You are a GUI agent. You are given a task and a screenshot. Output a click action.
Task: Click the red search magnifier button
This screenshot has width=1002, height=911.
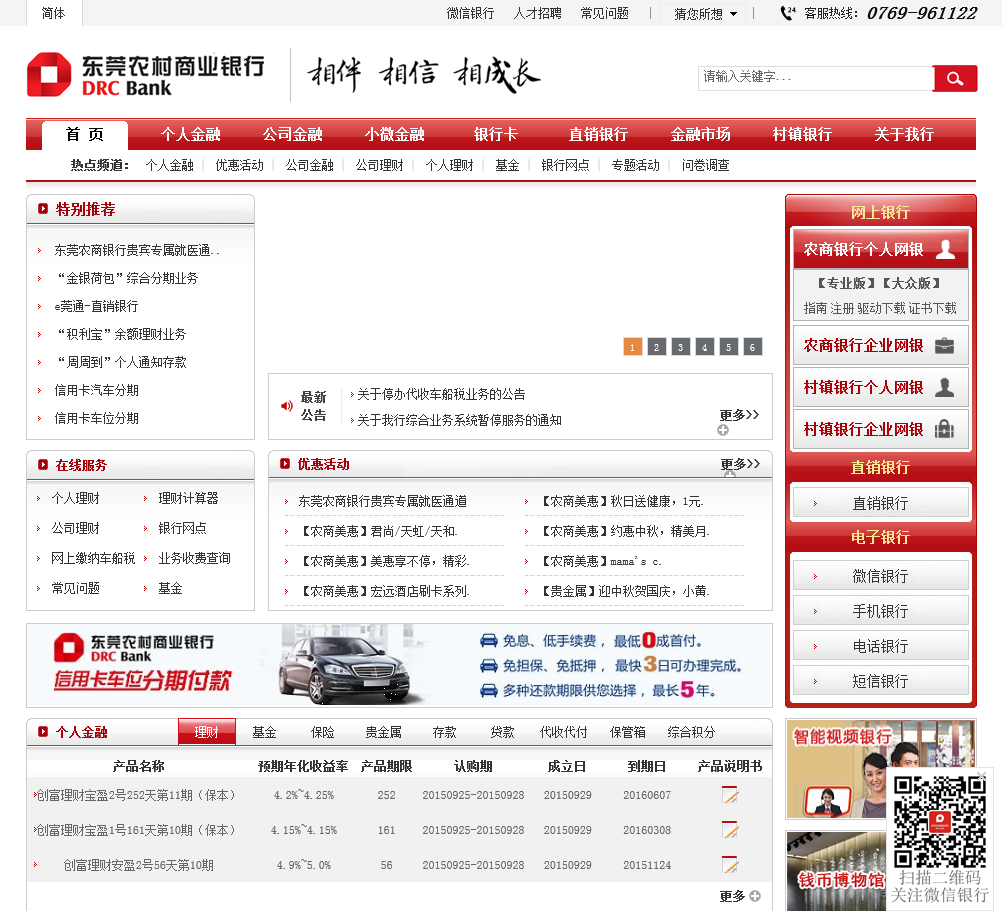click(955, 78)
